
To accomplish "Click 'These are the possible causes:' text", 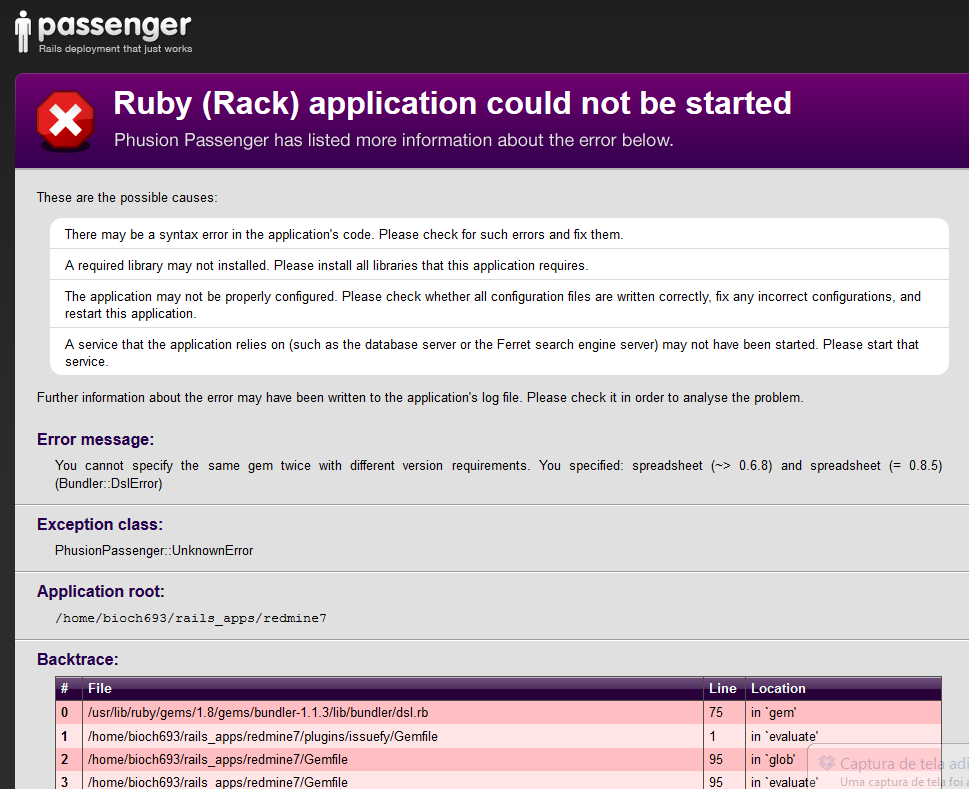I will click(x=127, y=198).
